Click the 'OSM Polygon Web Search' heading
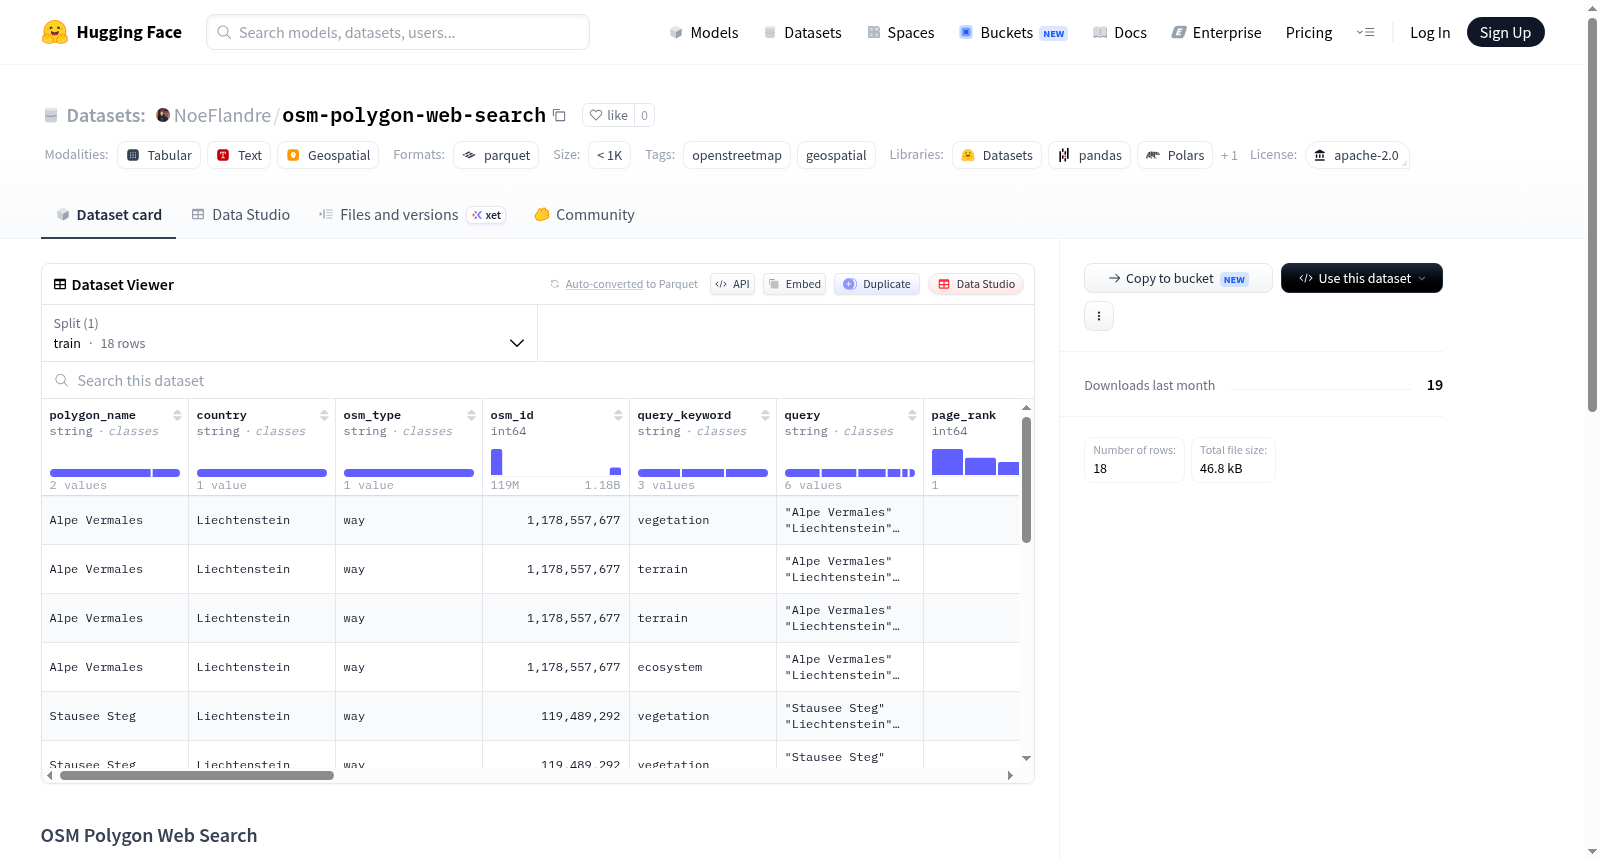This screenshot has width=1600, height=861. pyautogui.click(x=149, y=835)
